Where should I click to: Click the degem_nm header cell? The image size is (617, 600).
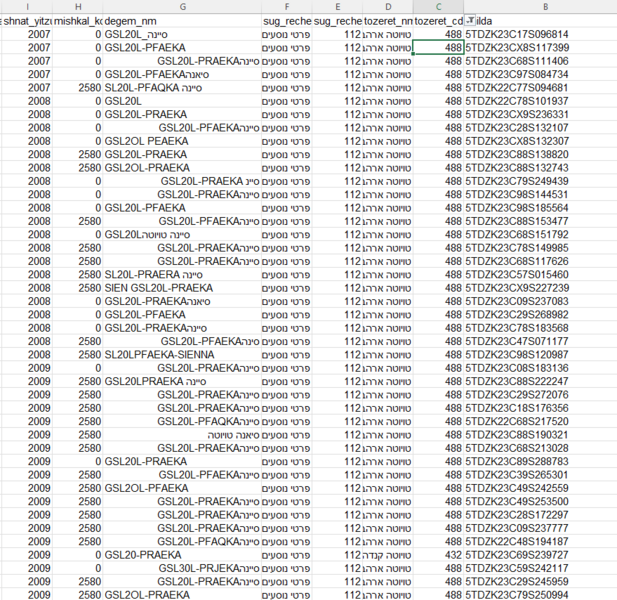(182, 21)
